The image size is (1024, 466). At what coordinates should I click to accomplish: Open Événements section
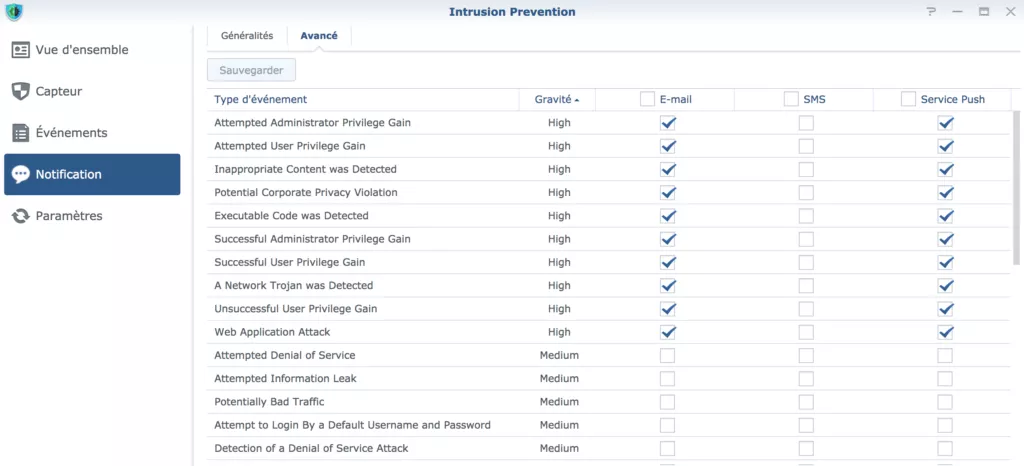[x=92, y=132]
